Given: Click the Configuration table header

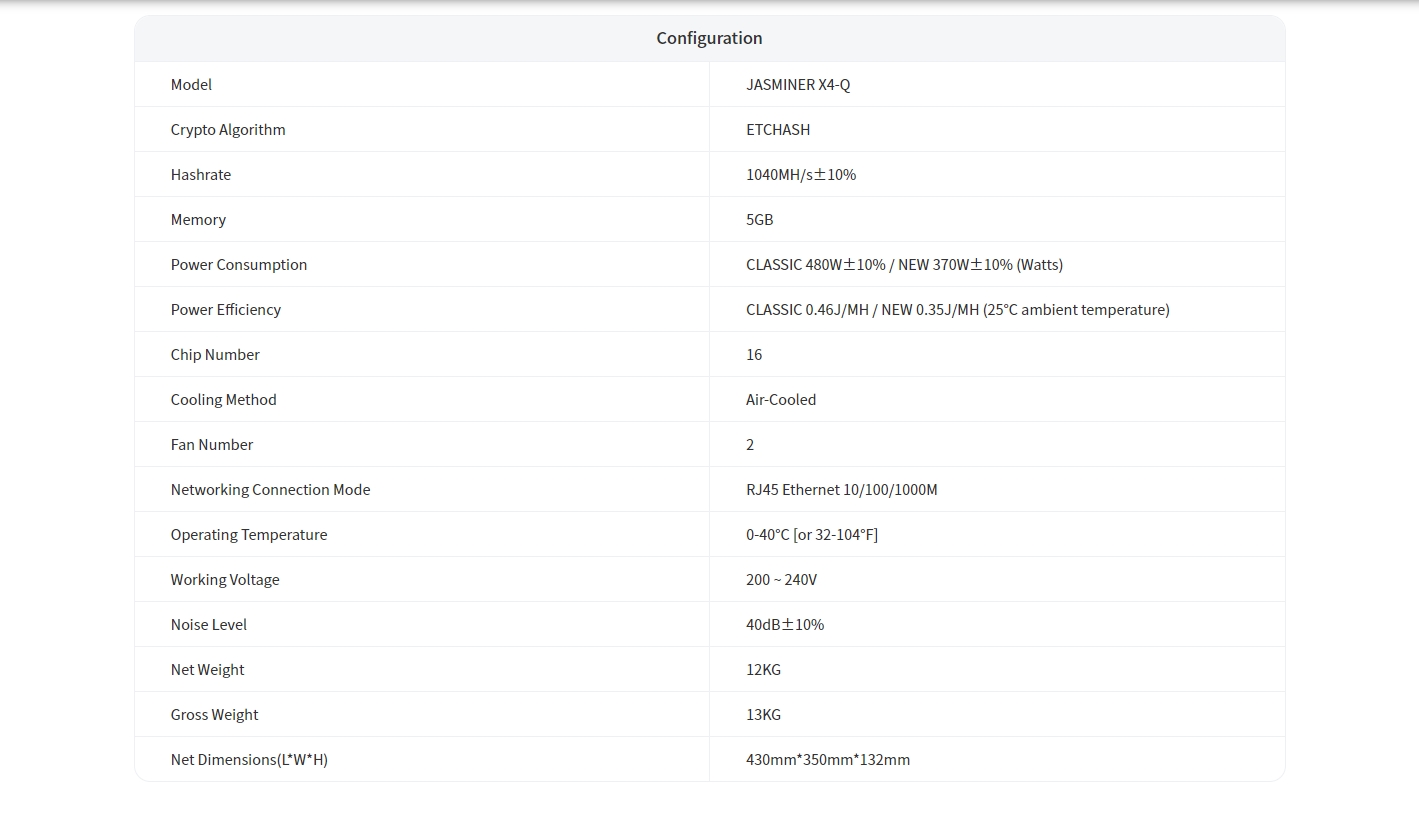Looking at the screenshot, I should click(709, 38).
